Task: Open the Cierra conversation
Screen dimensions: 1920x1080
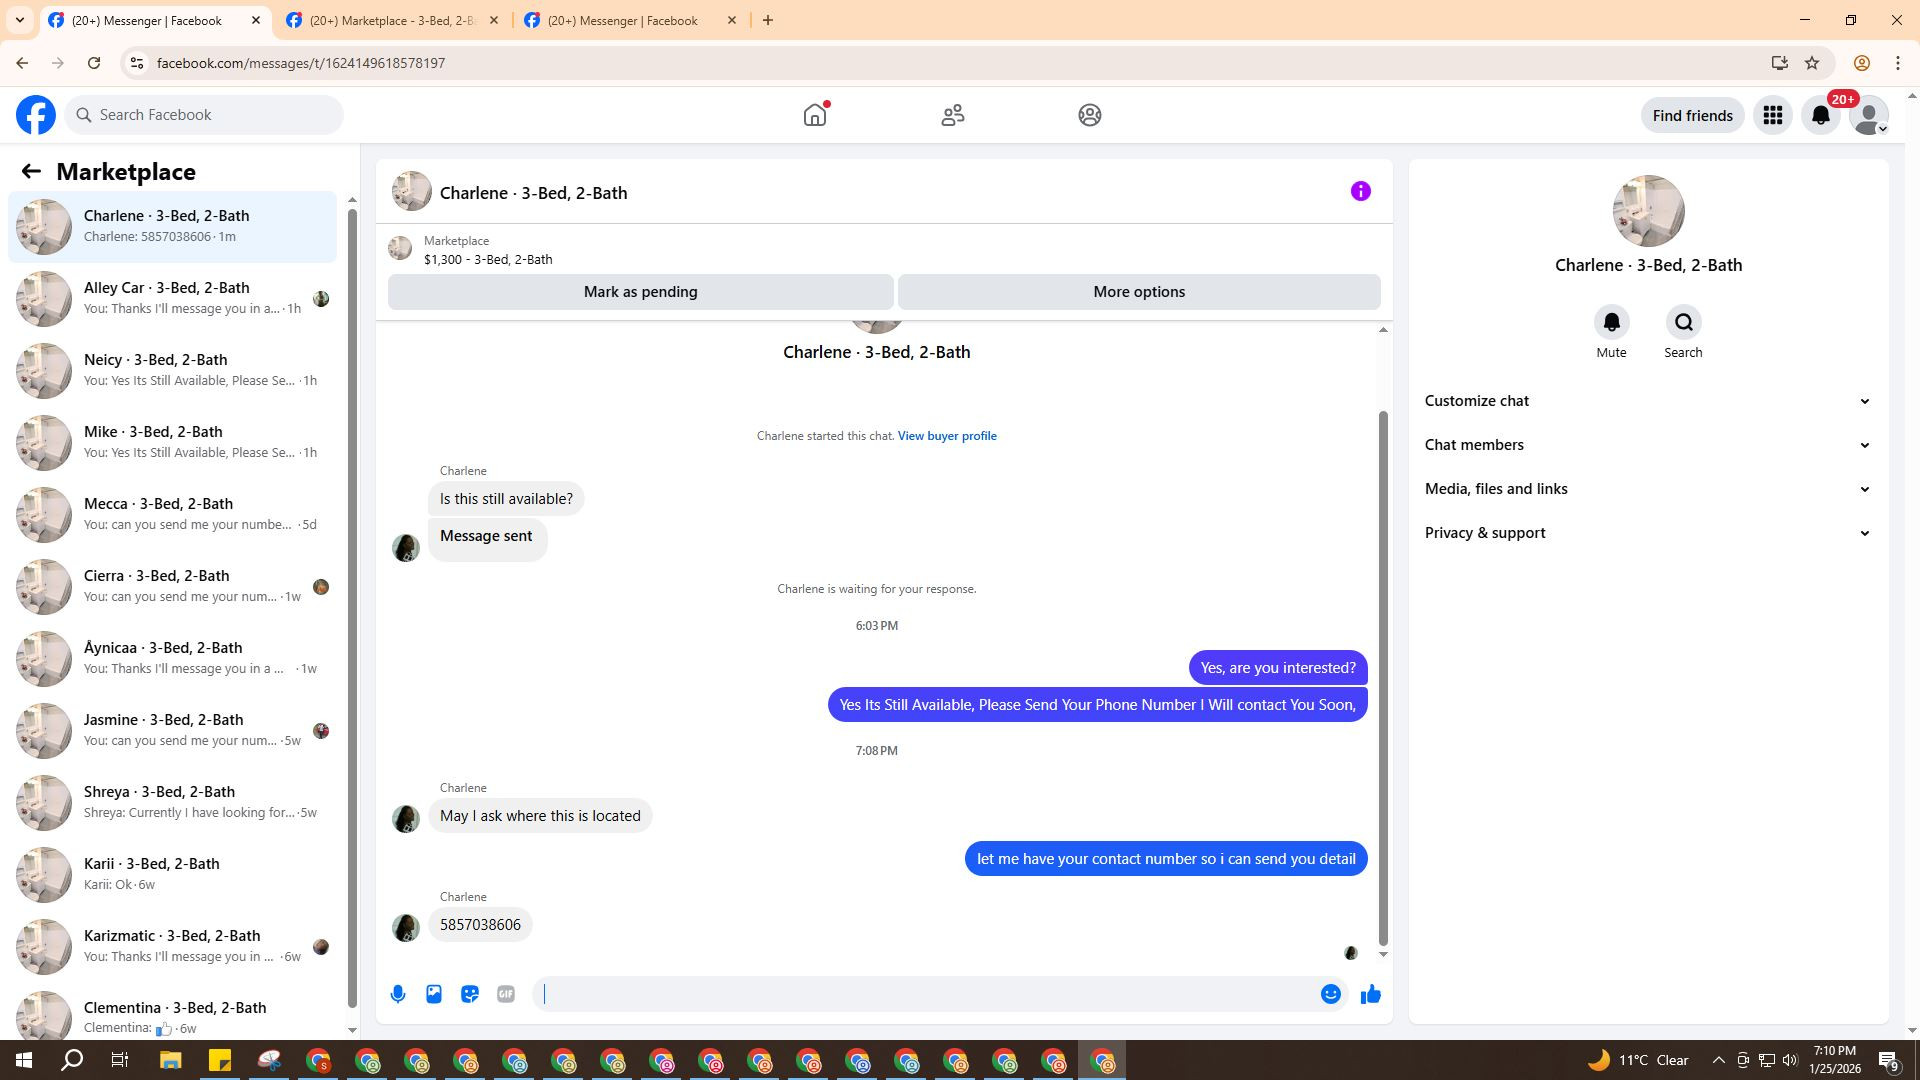Action: (172, 586)
